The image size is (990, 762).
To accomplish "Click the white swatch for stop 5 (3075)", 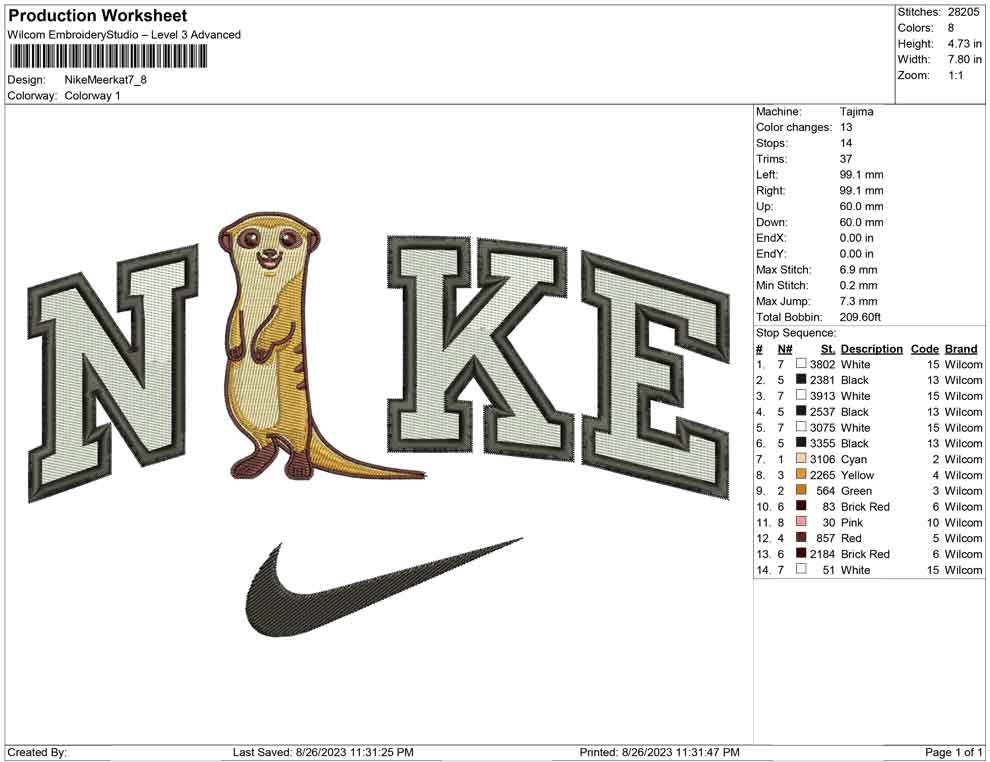I will coord(801,427).
